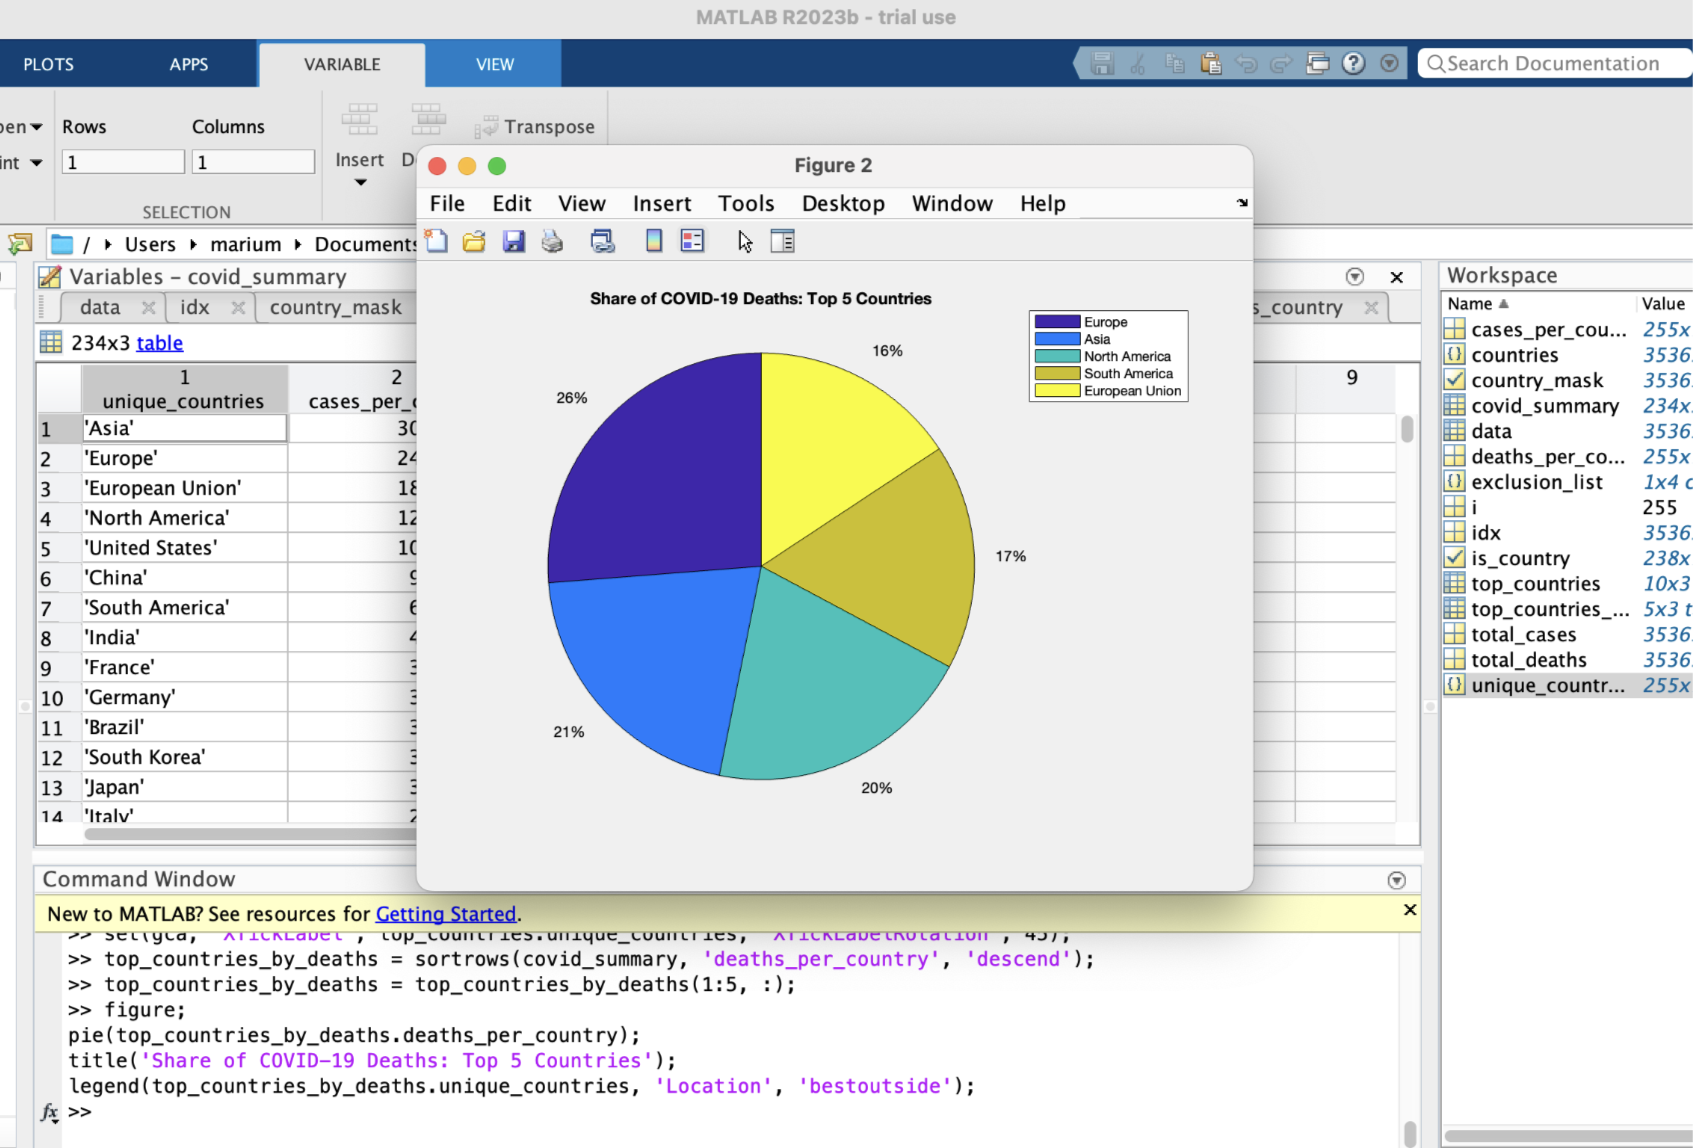Open the Command Window actions dropdown
1700x1148 pixels.
click(x=1396, y=879)
